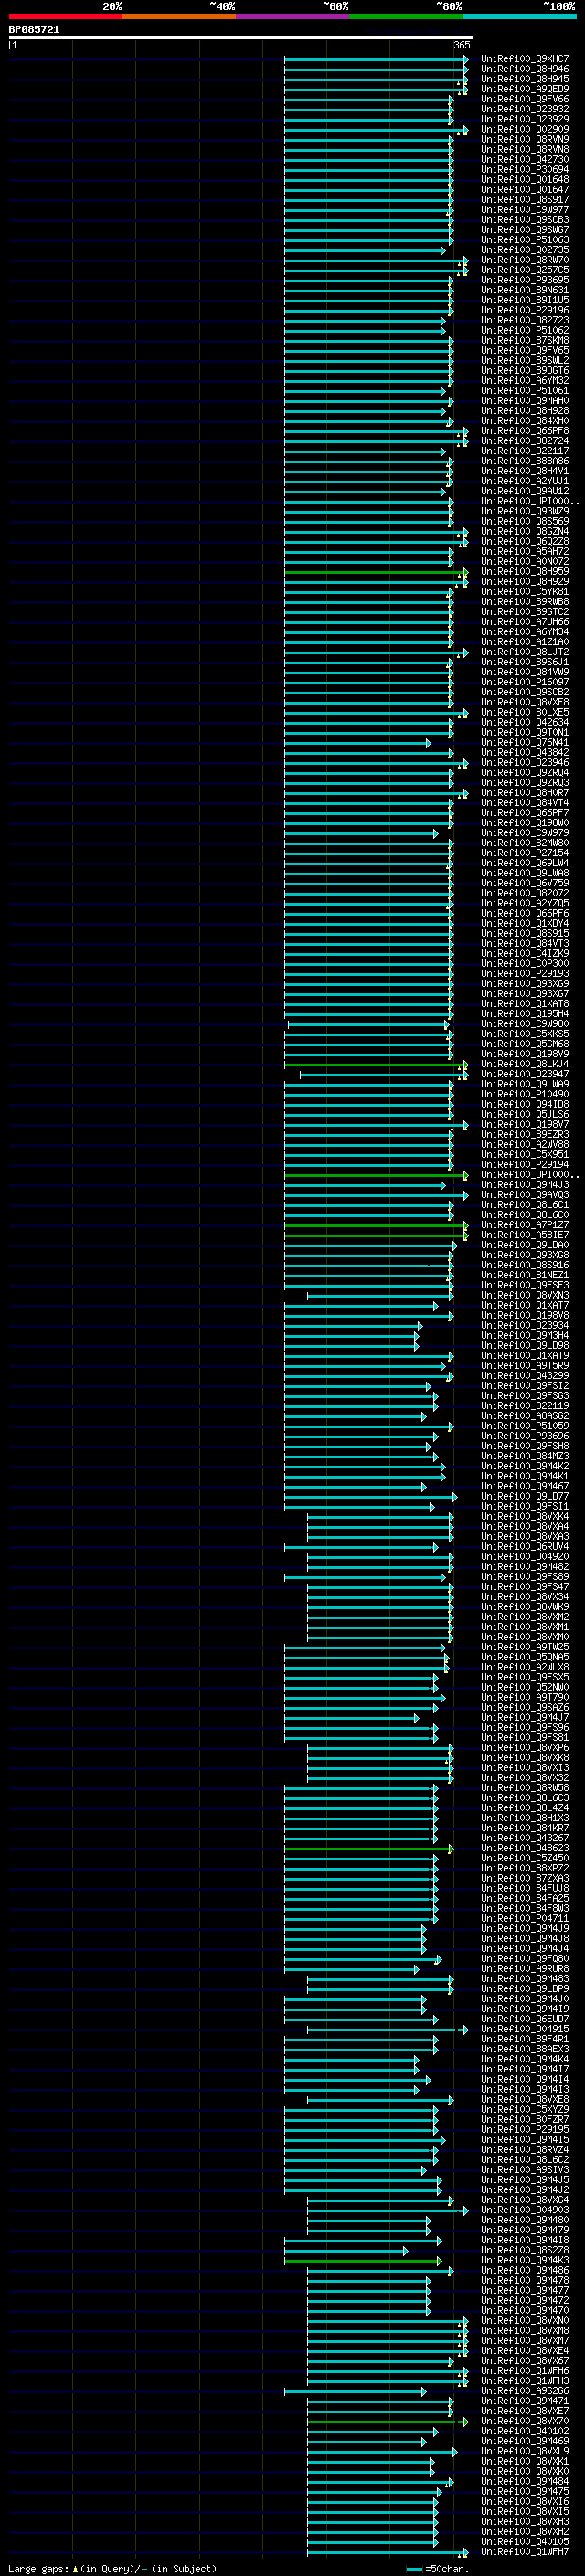
Task: Click the yellow in-Query gap triangle in legend
Action: pyautogui.click(x=76, y=2568)
